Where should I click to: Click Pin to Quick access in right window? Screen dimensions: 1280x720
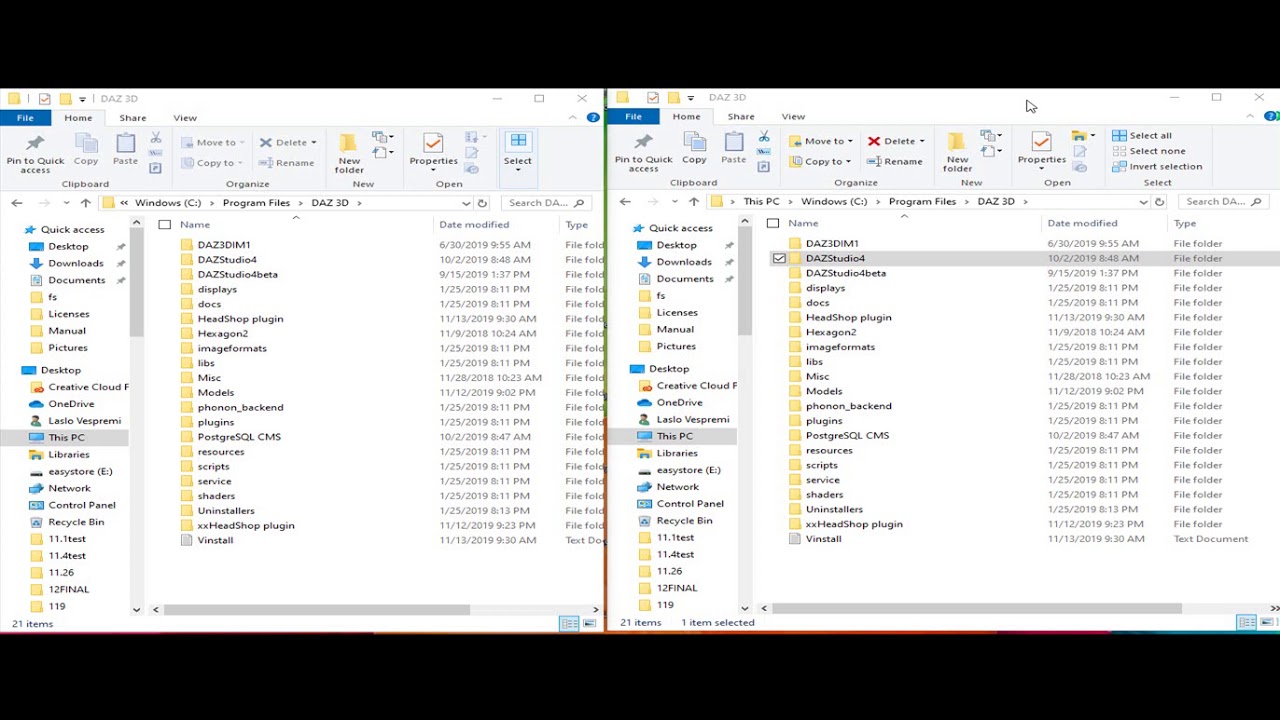pyautogui.click(x=643, y=152)
